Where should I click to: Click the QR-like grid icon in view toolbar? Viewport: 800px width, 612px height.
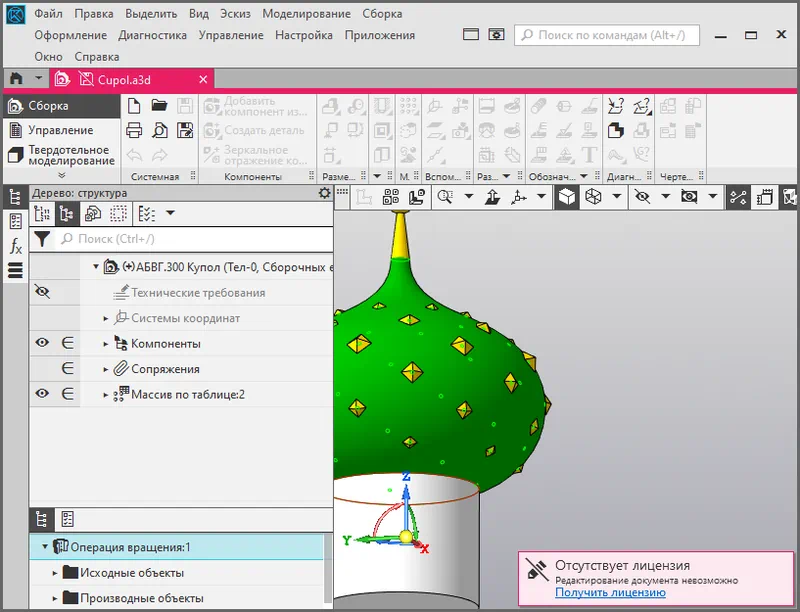coord(391,197)
